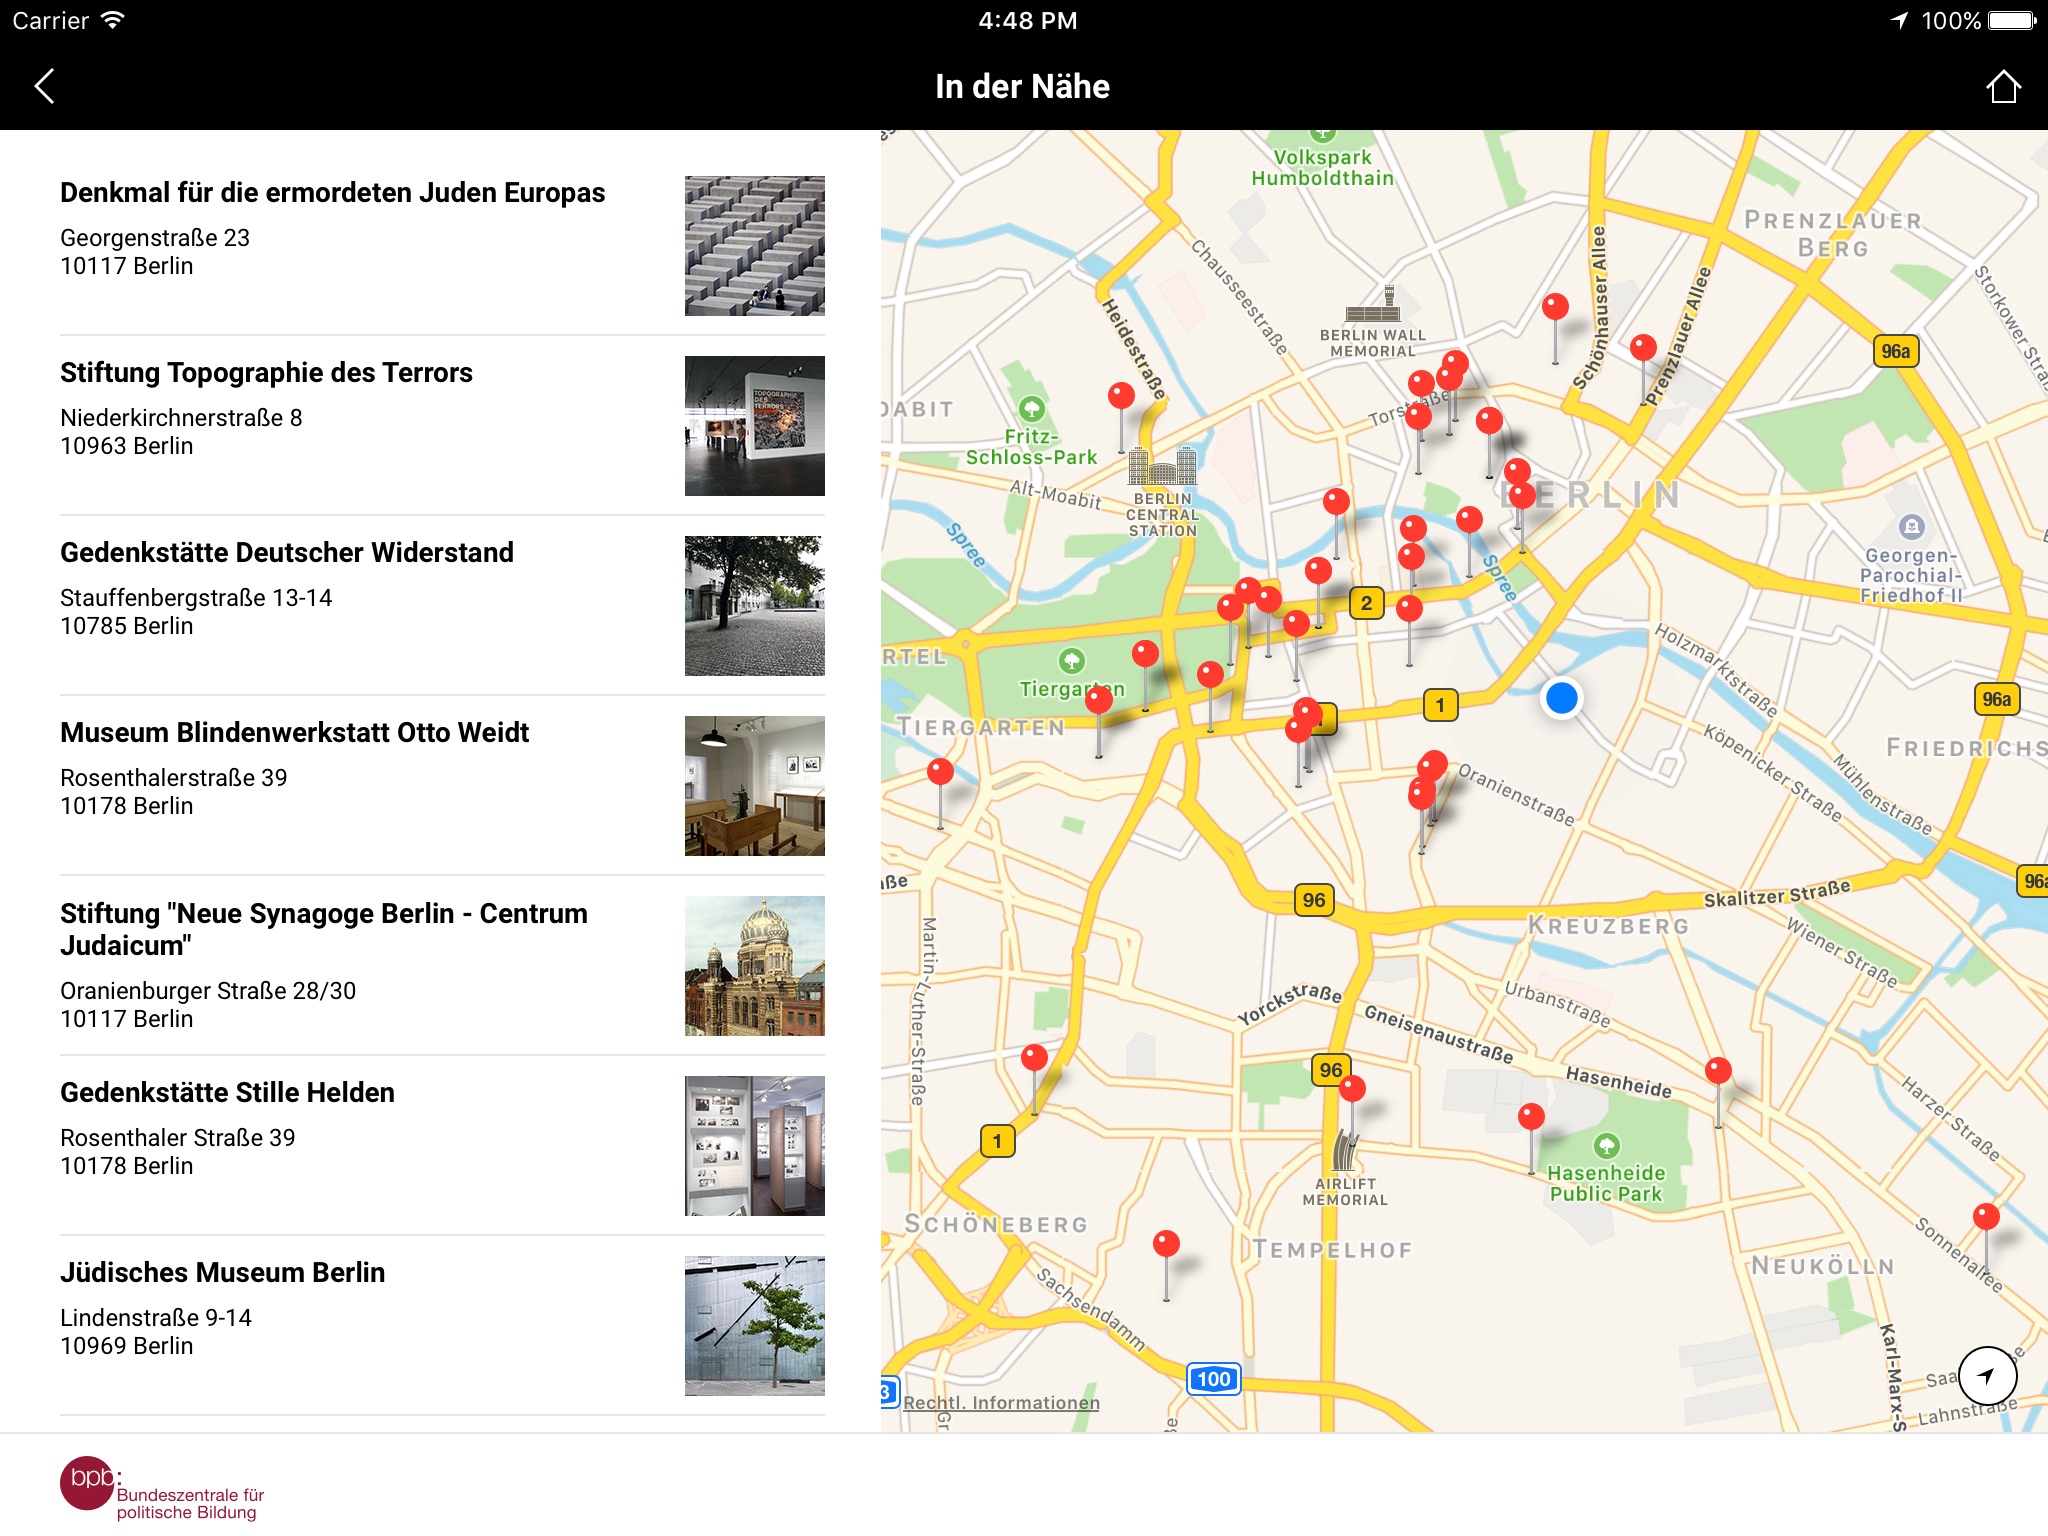2048x1536 pixels.
Task: Select the red pin south of Schöneberg label
Action: point(1166,1243)
